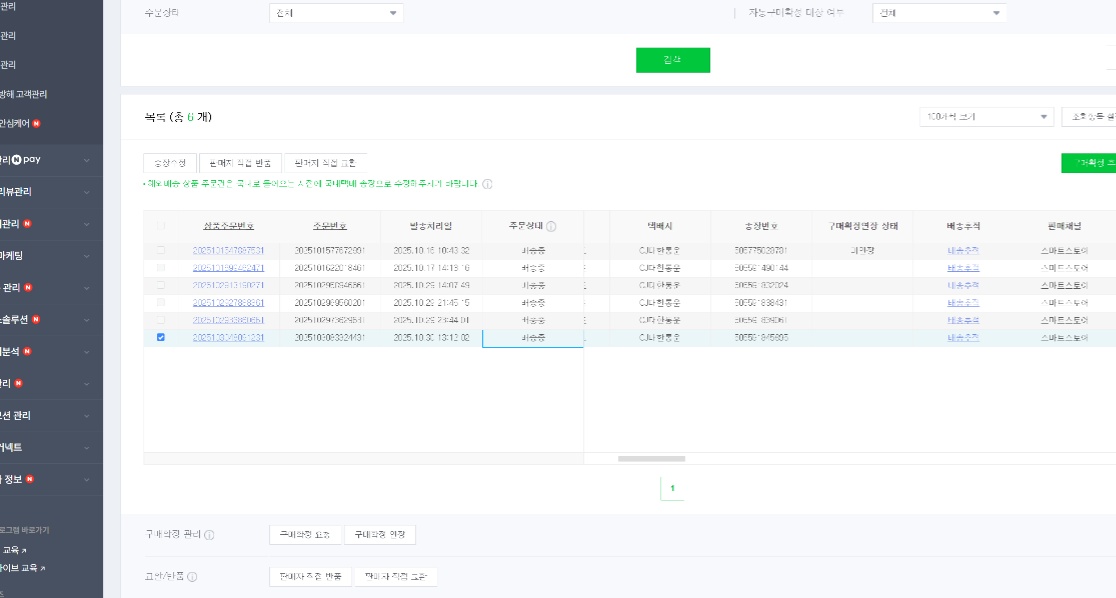
Task: Click order number cell 2025101622018401
Action: point(330,268)
